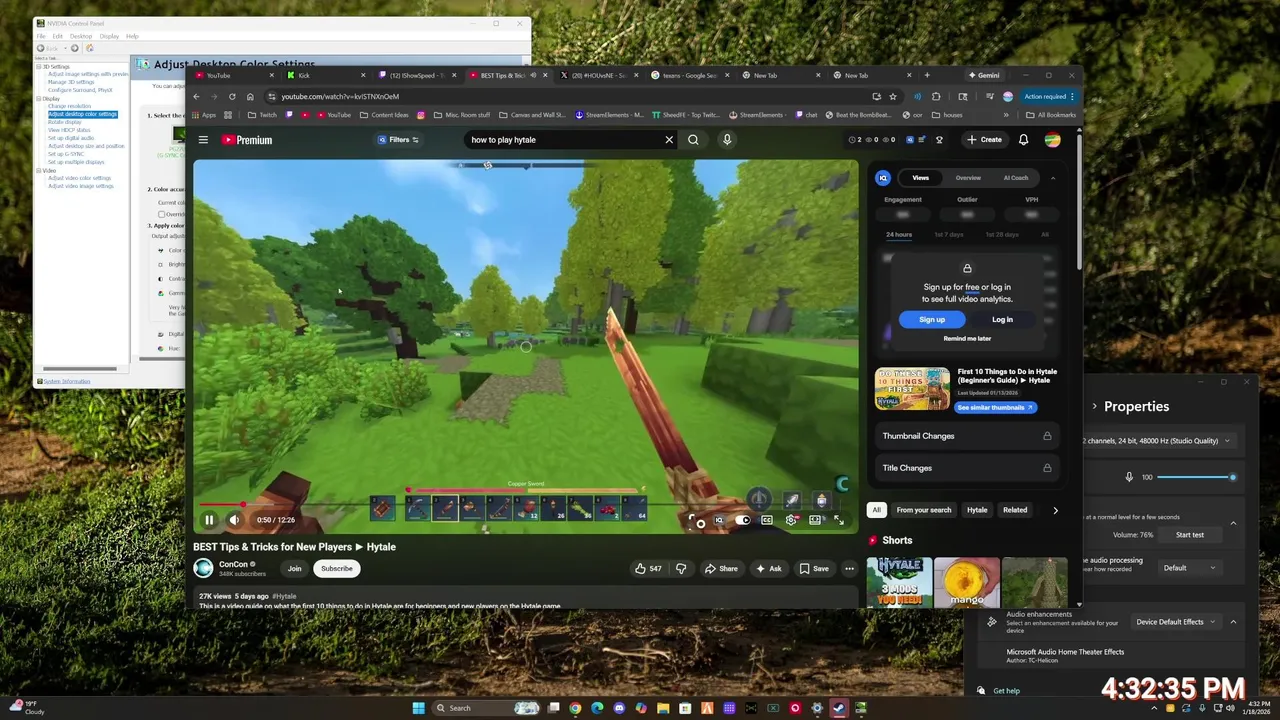
Task: Toggle the autoplay switch in player
Action: point(743,520)
